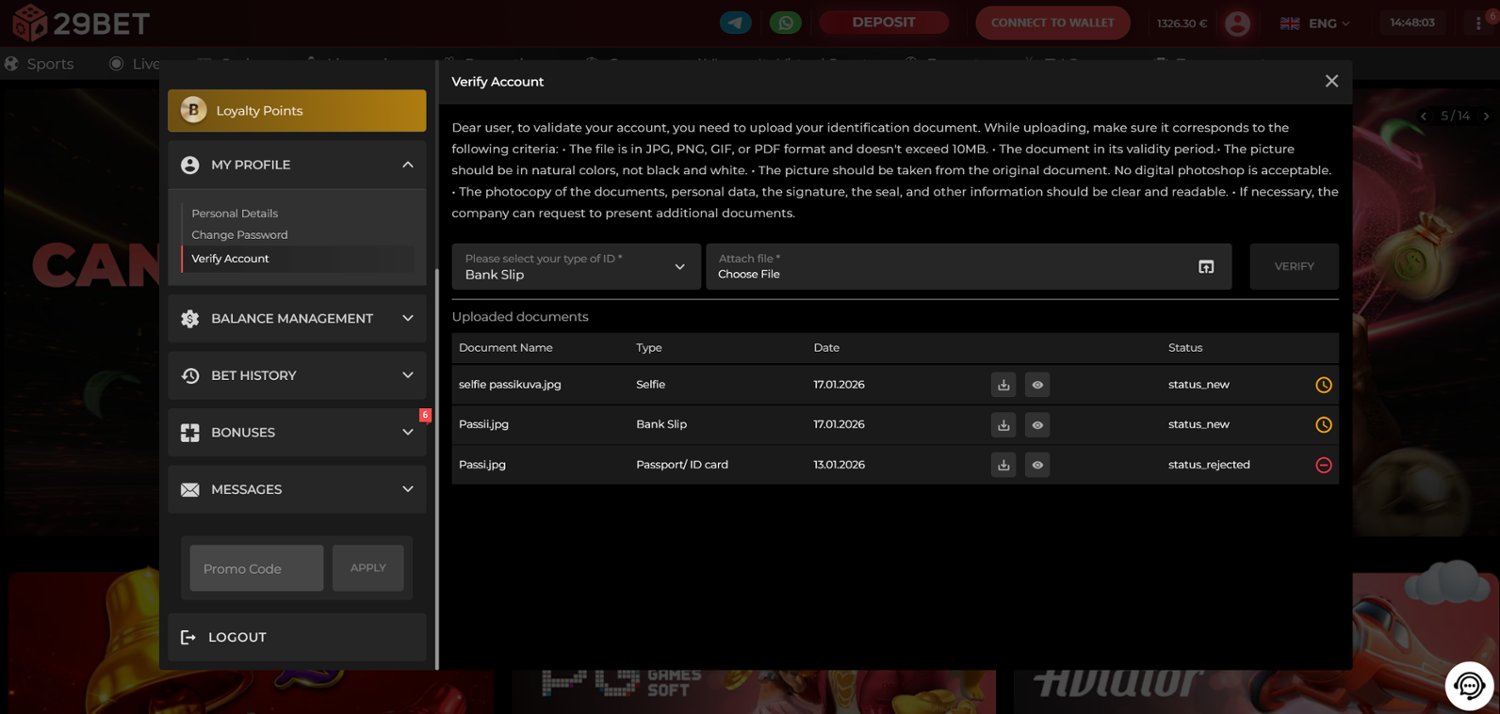The width and height of the screenshot is (1500, 714).
Task: Download the Passii.jpg bank slip file
Action: pos(1003,425)
